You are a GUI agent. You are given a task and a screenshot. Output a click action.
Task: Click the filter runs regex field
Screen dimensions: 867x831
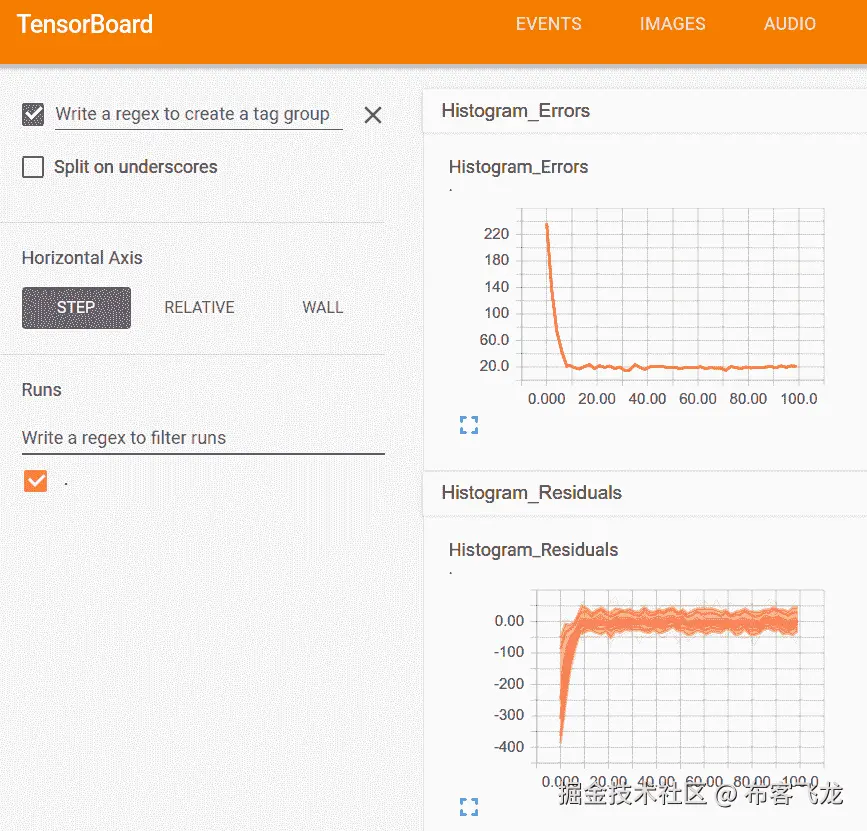pyautogui.click(x=203, y=438)
